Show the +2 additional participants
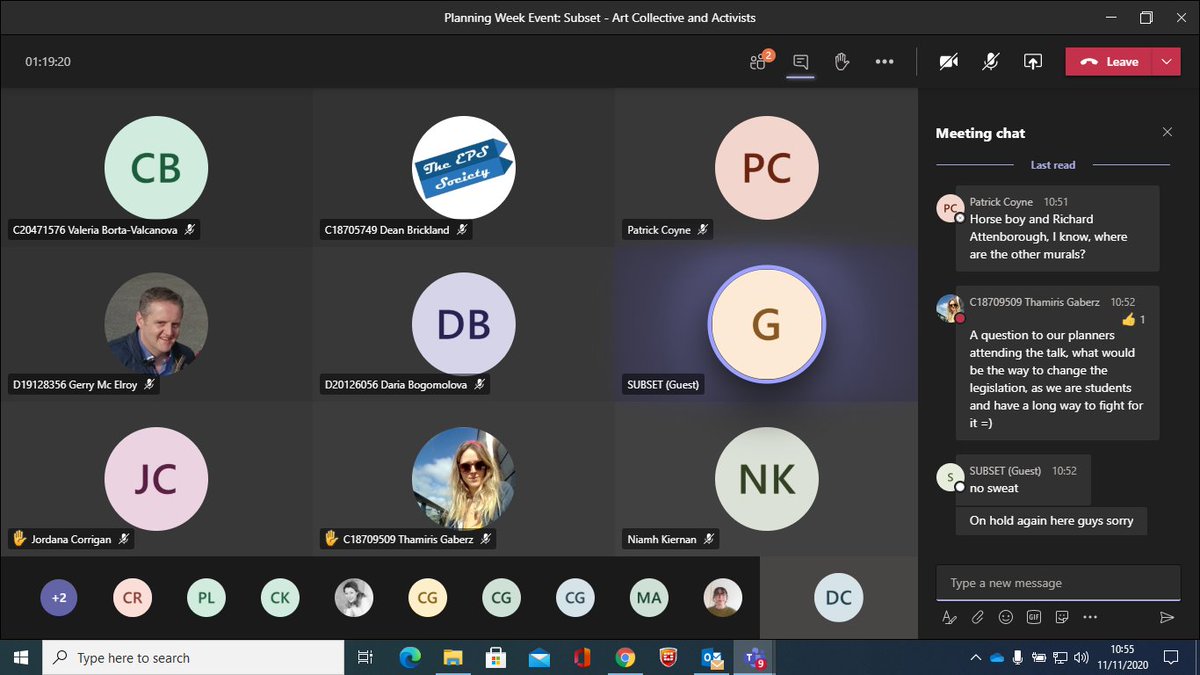This screenshot has height=675, width=1200. [59, 598]
